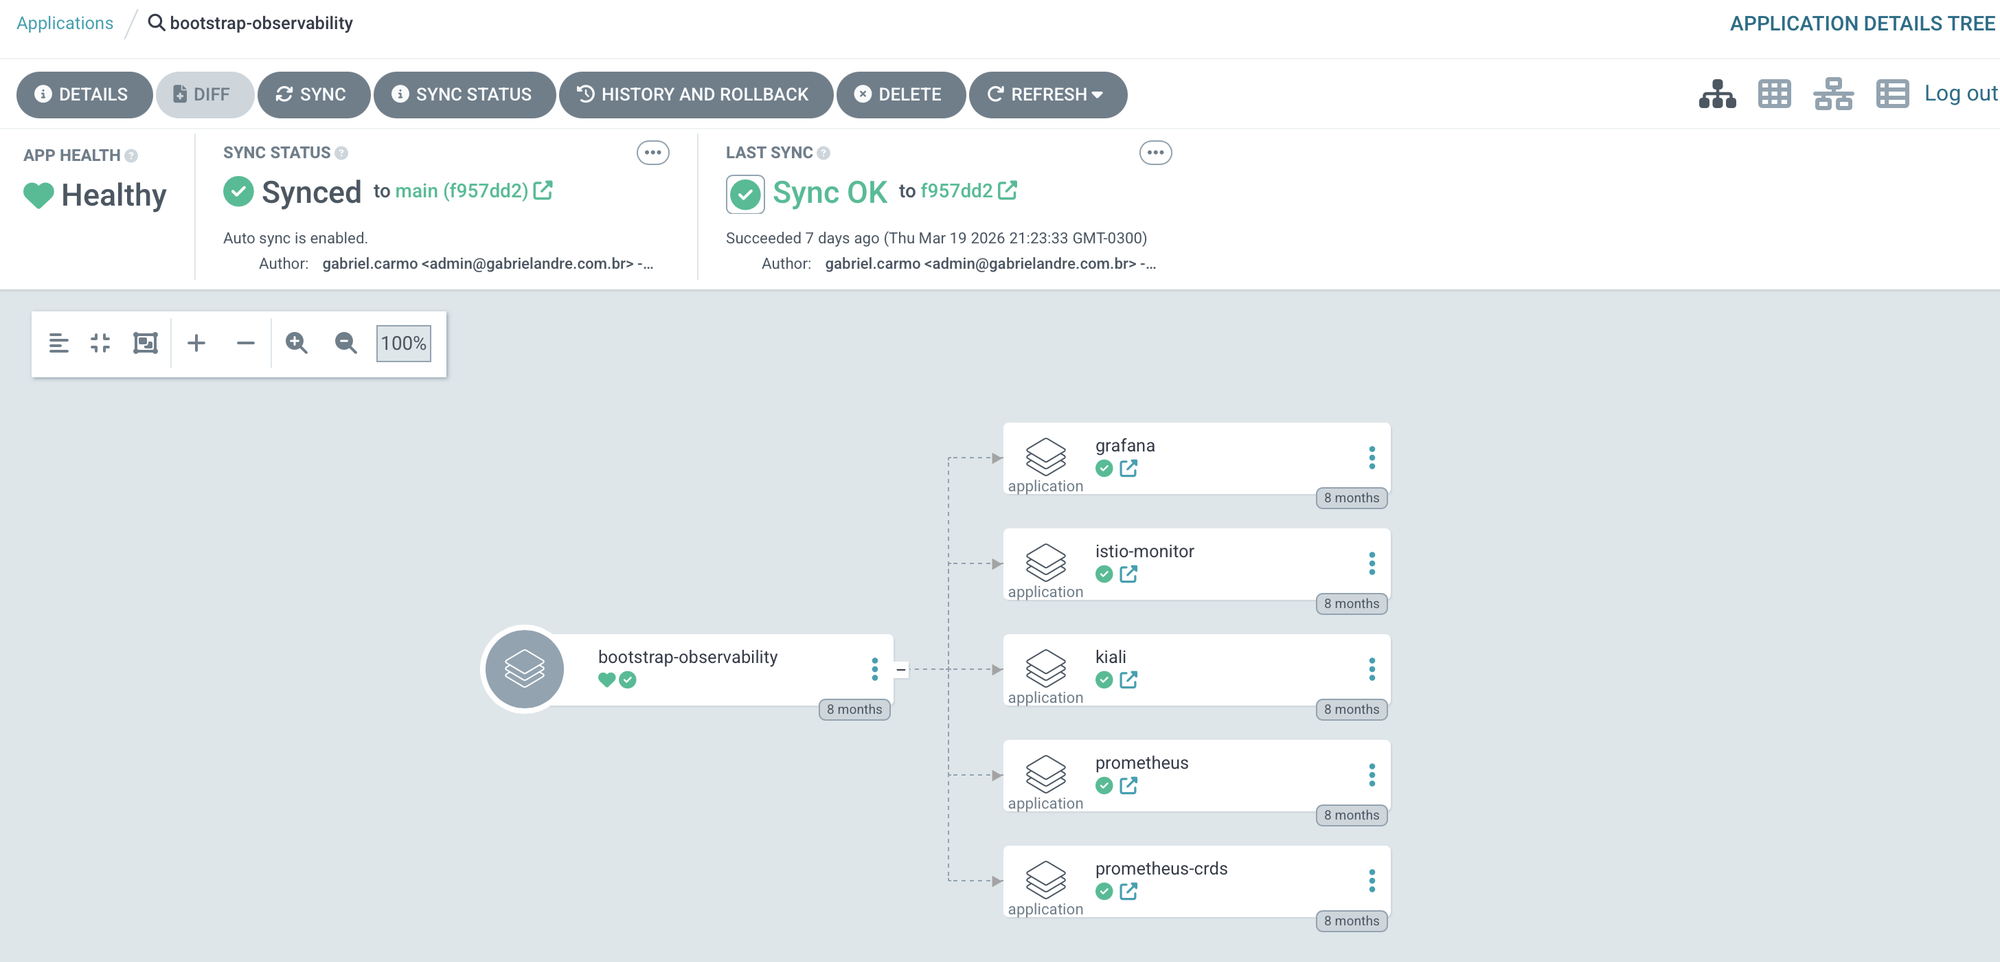Viewport: 2000px width, 962px height.
Task: Click the zoom in magnifier icon
Action: 296,343
